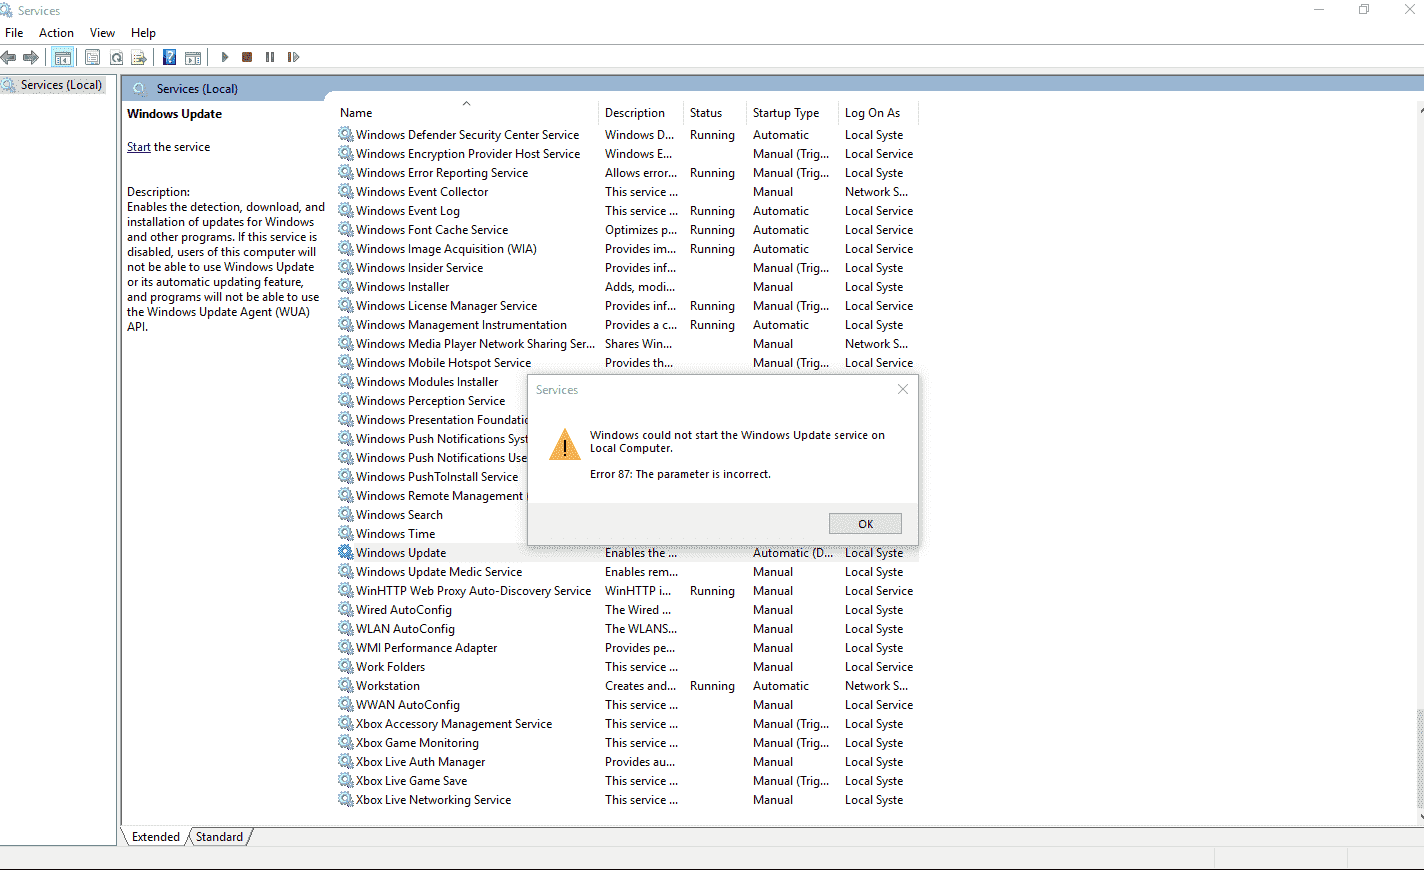Select Windows Error Reporting Service row
The image size is (1424, 870).
627,173
